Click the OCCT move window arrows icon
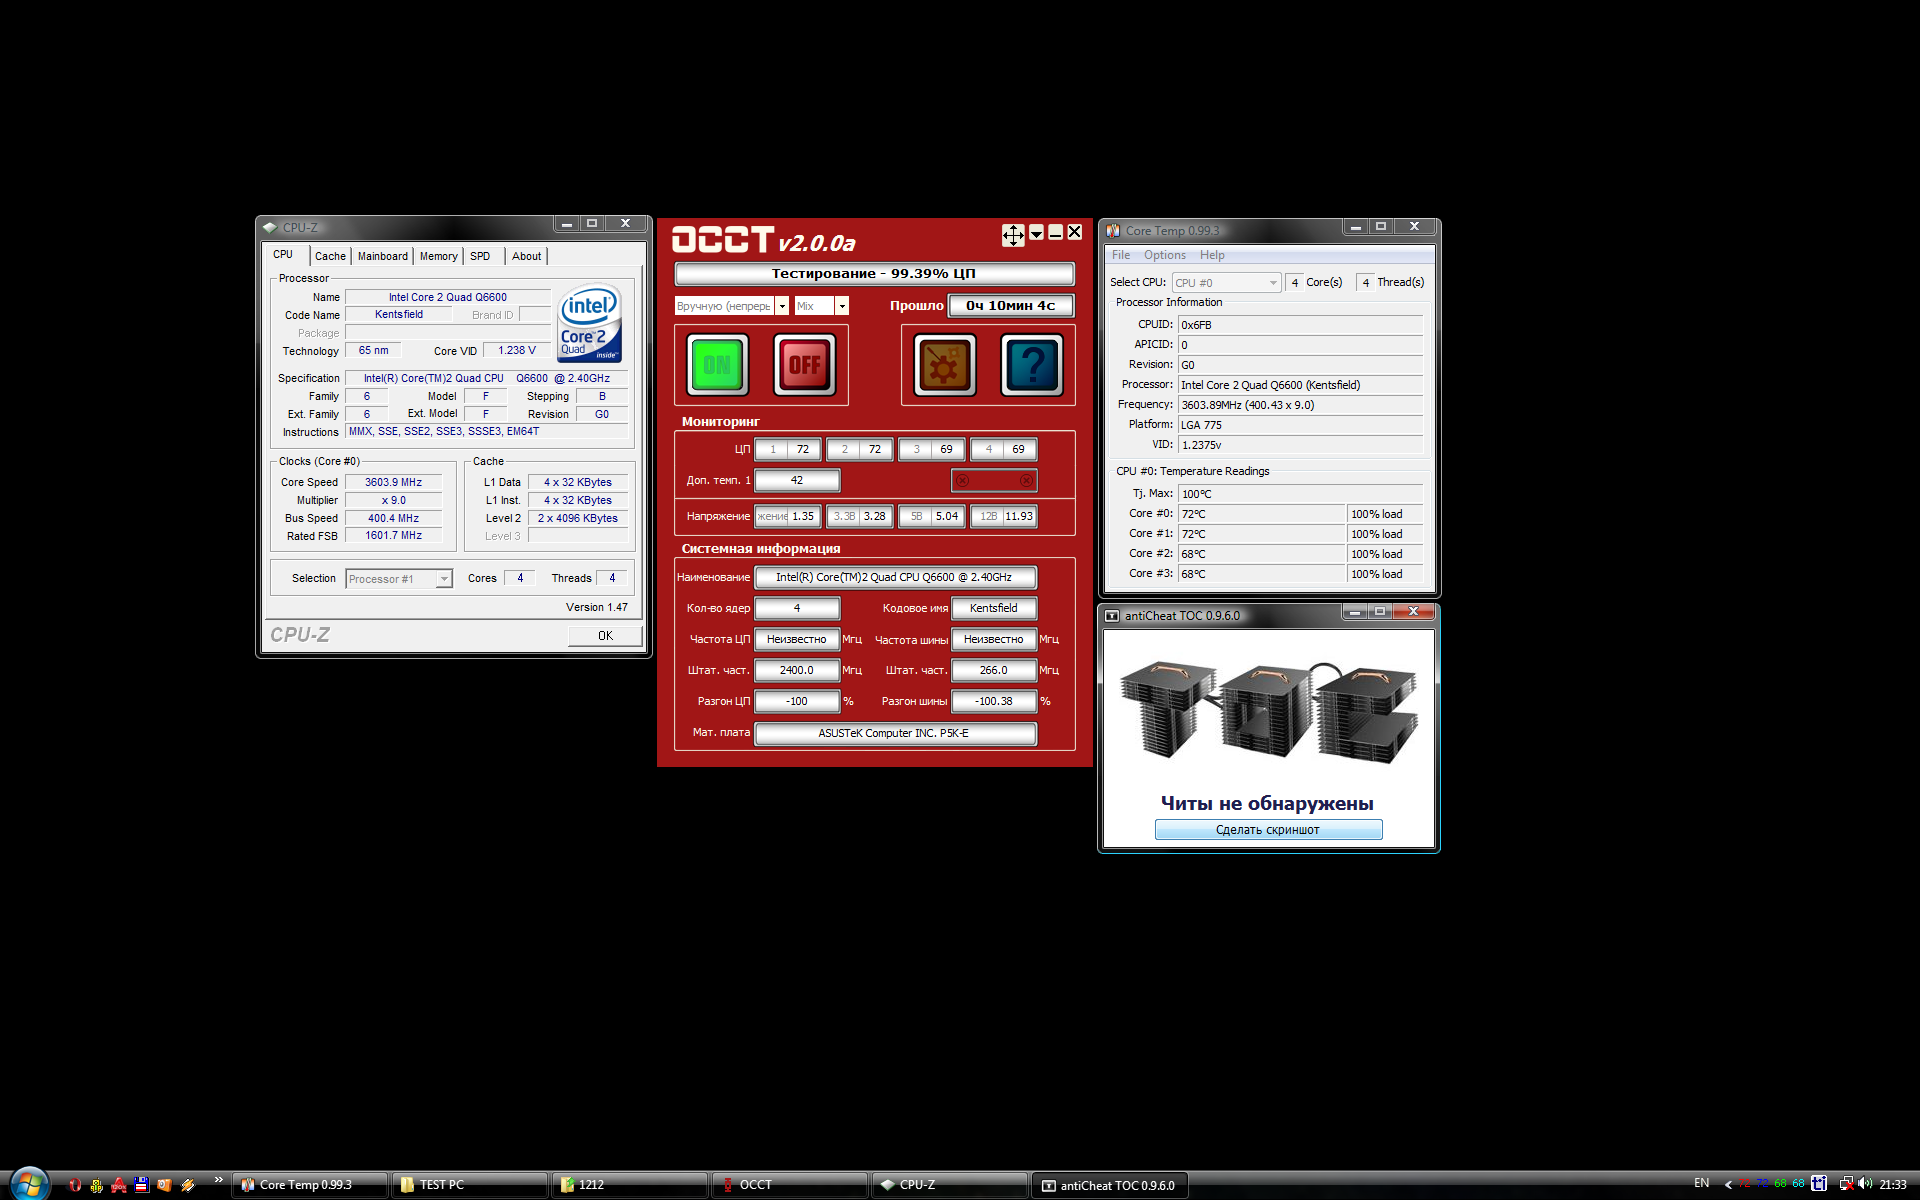The height and width of the screenshot is (1200, 1920). pyautogui.click(x=1013, y=234)
